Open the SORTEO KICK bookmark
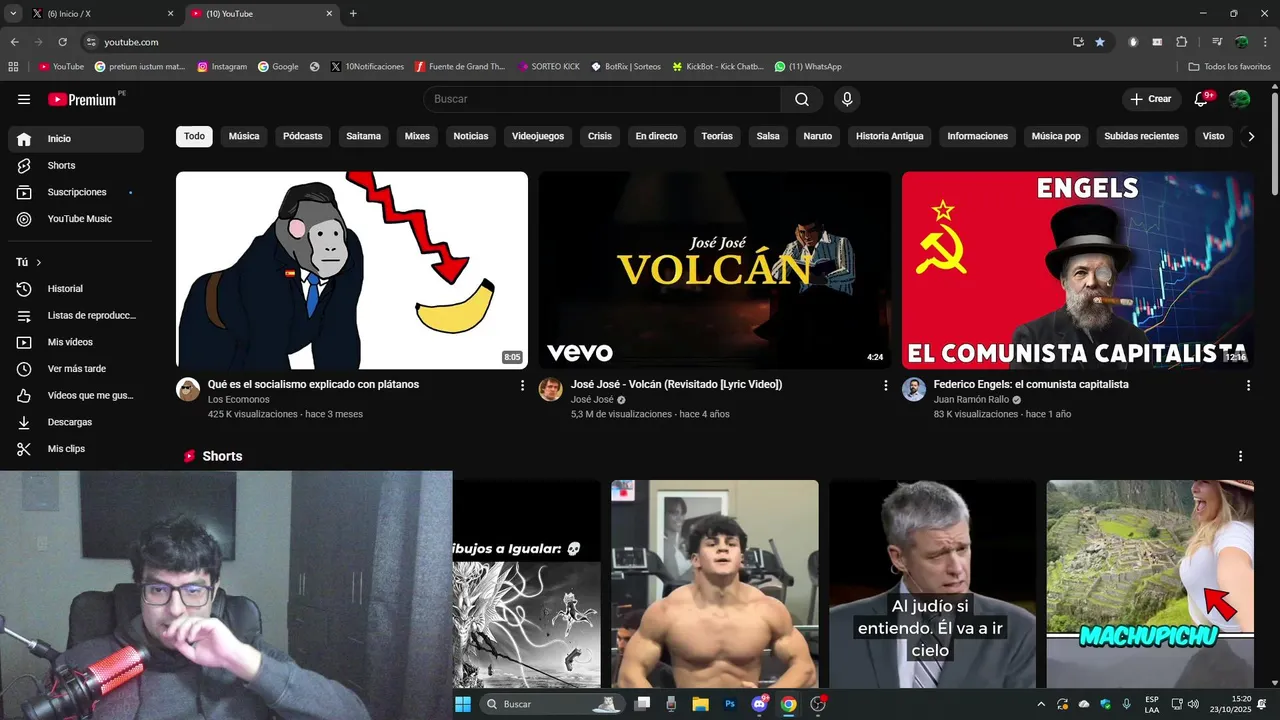Viewport: 1280px width, 720px height. 549,67
